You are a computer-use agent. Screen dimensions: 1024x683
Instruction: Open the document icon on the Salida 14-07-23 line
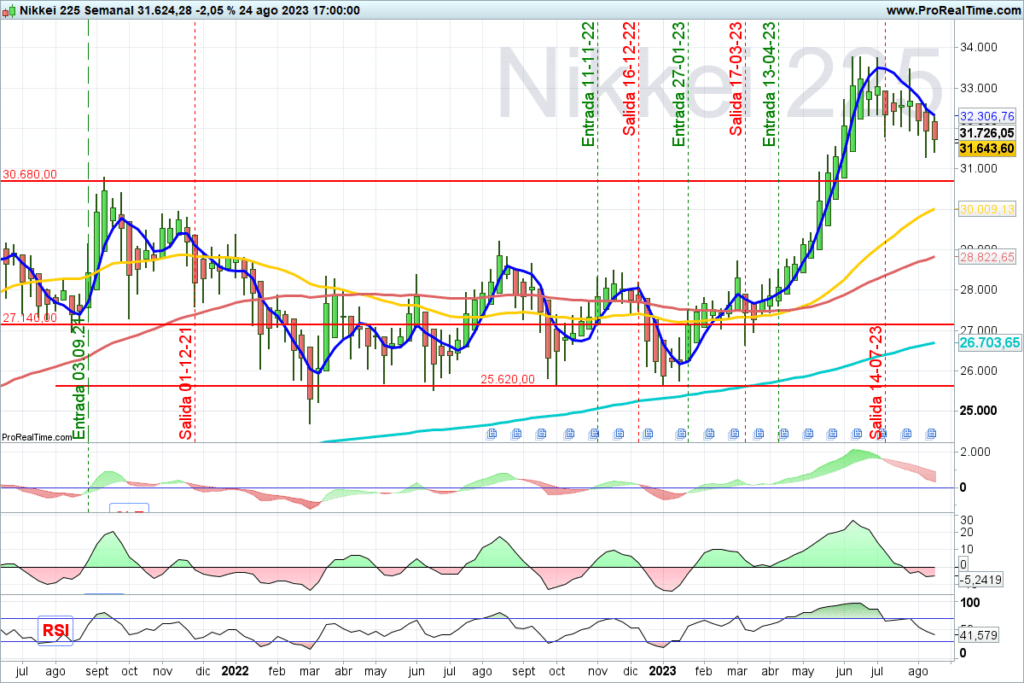pos(882,434)
